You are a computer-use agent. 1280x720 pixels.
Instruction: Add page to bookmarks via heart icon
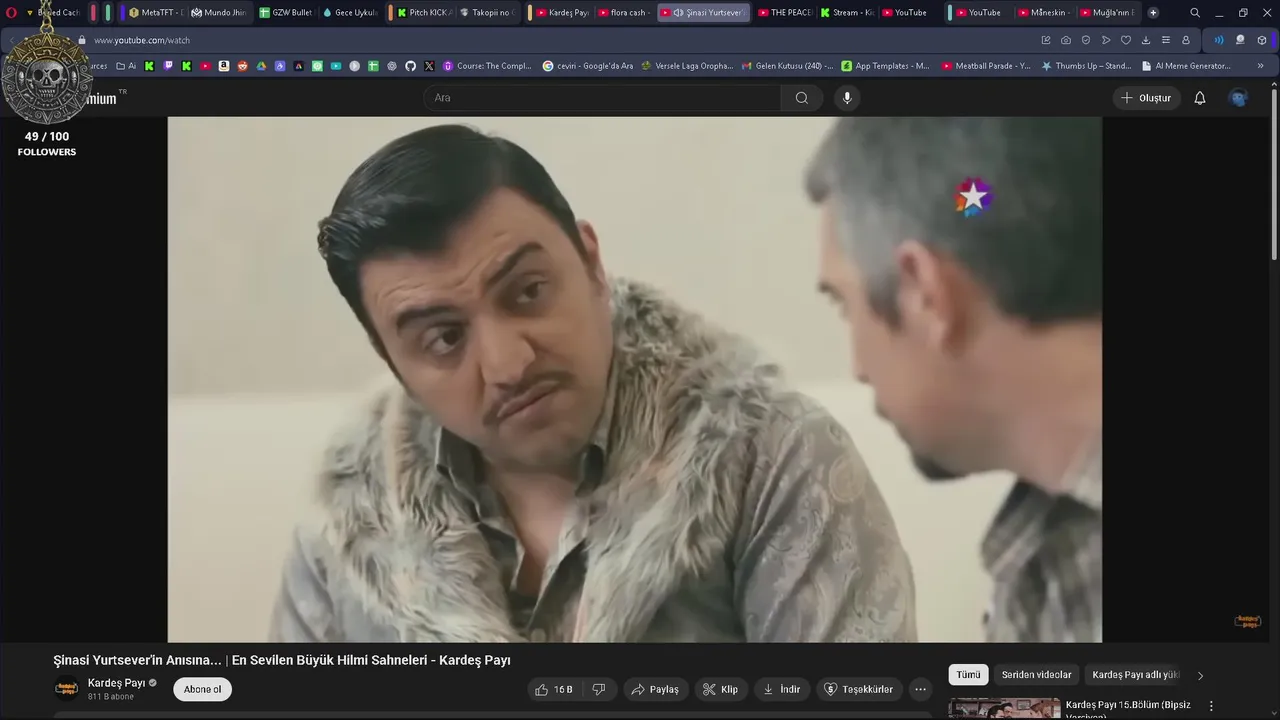[1126, 40]
